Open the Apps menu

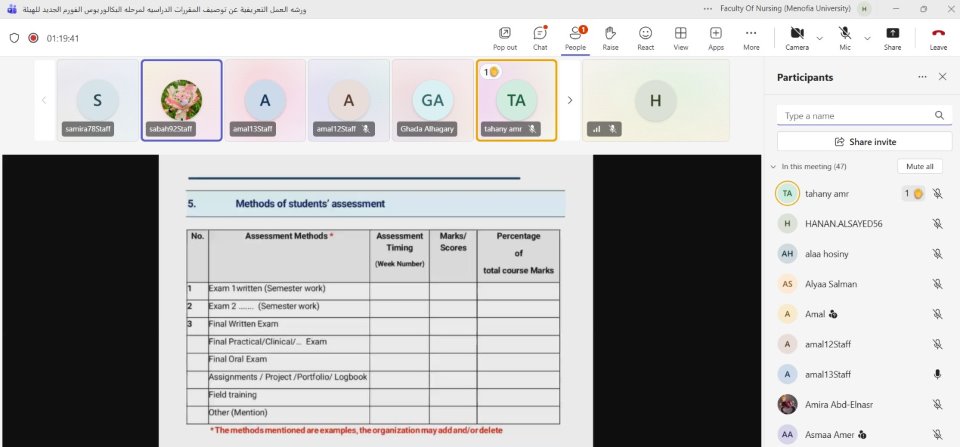tap(716, 38)
